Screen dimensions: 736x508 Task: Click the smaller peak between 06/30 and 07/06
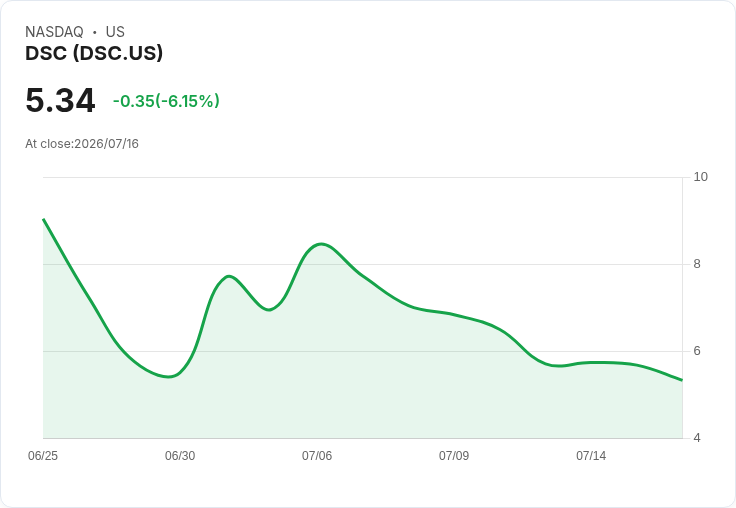pyautogui.click(x=229, y=276)
